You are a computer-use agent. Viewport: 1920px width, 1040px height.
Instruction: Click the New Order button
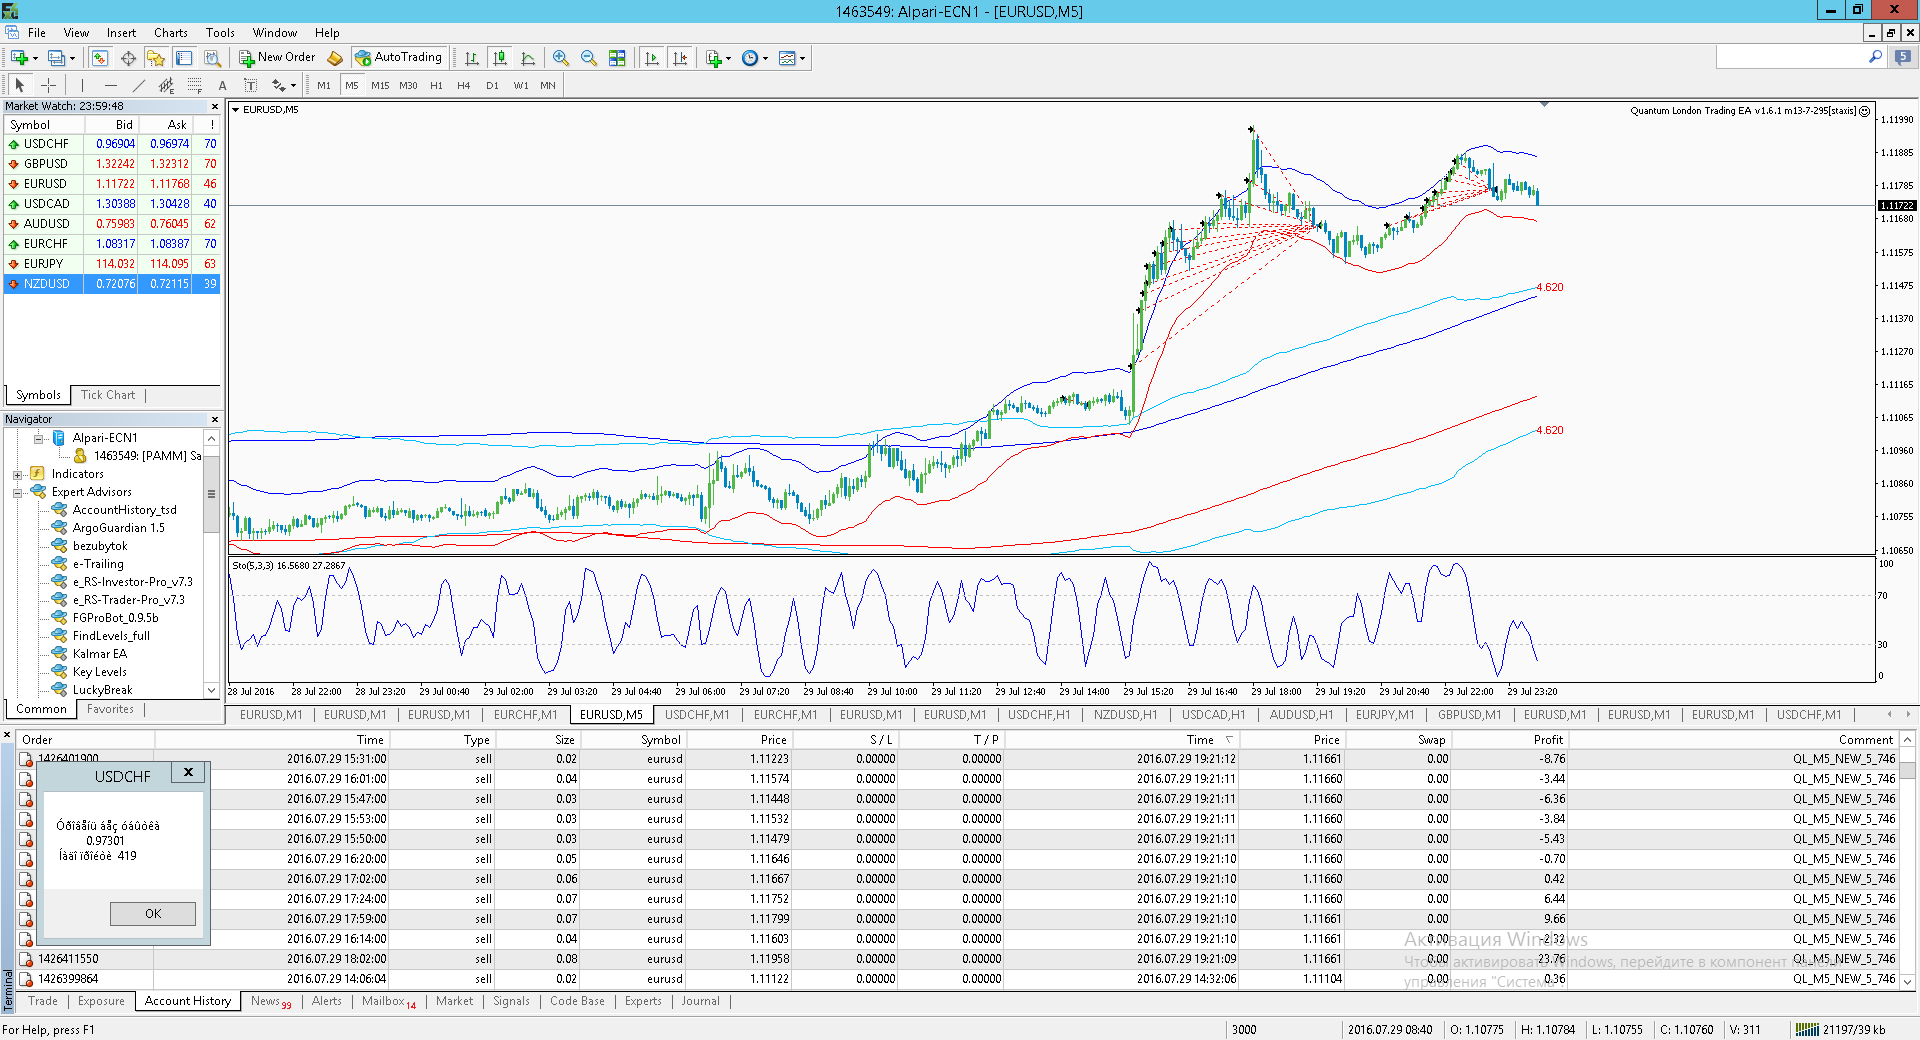click(277, 58)
